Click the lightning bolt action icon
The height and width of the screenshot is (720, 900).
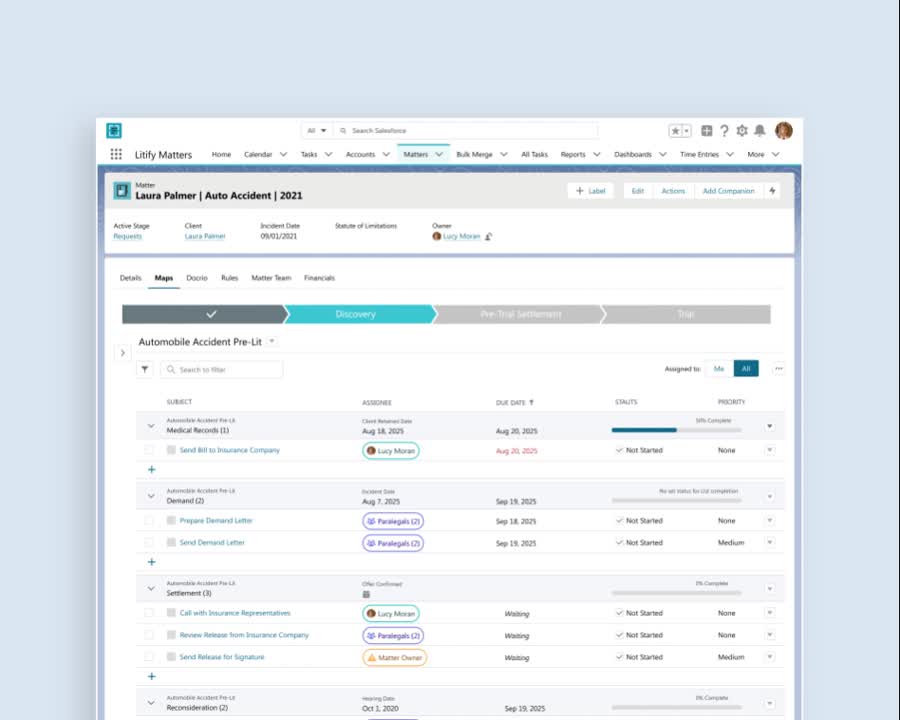(x=773, y=191)
